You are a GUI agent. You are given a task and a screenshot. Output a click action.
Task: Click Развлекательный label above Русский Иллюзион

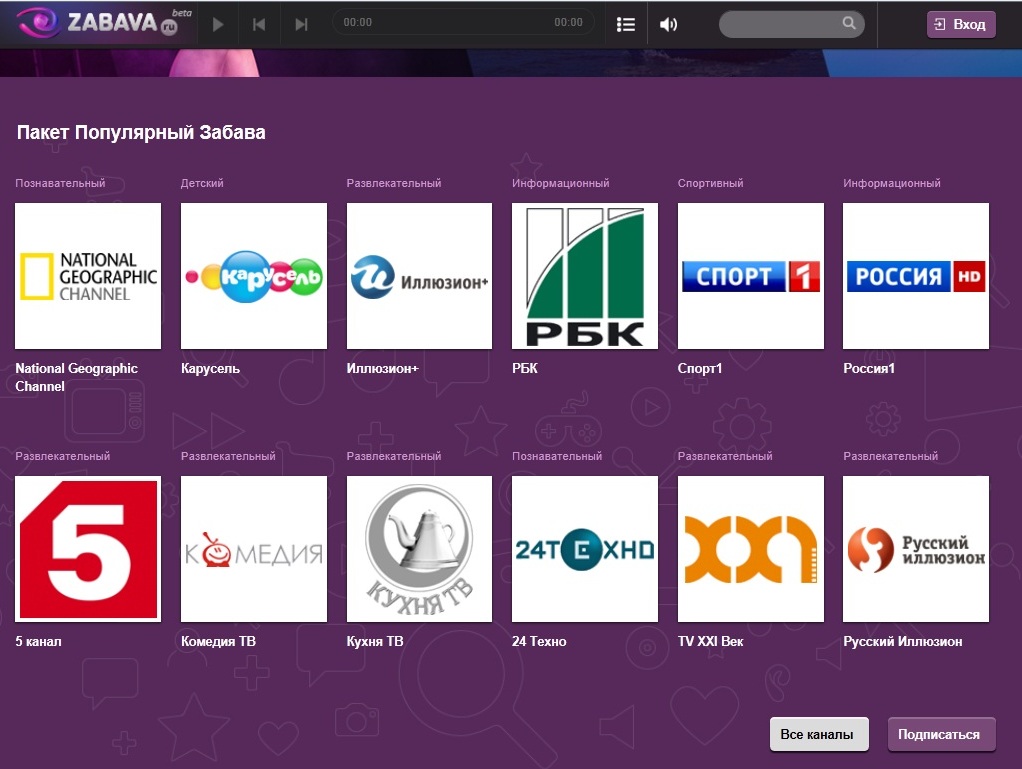point(890,456)
